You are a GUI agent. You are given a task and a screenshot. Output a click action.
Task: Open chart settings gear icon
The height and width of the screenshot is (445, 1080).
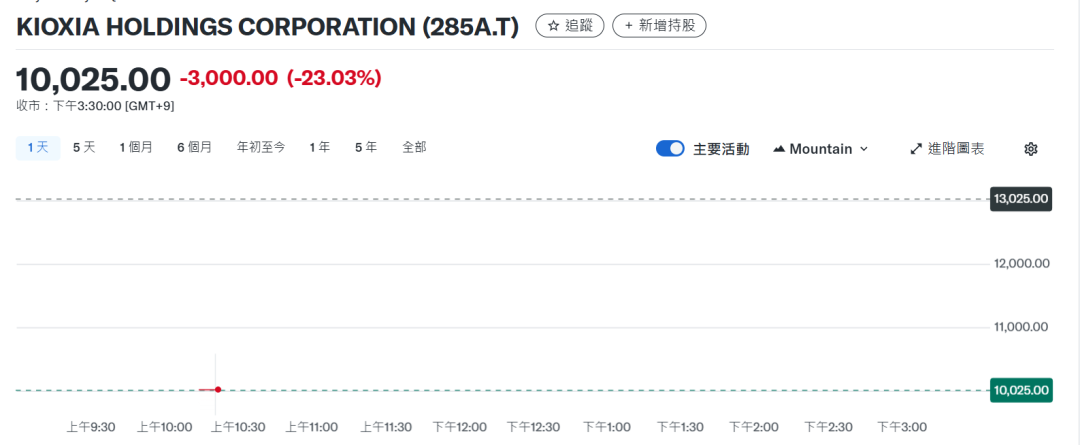[1031, 149]
